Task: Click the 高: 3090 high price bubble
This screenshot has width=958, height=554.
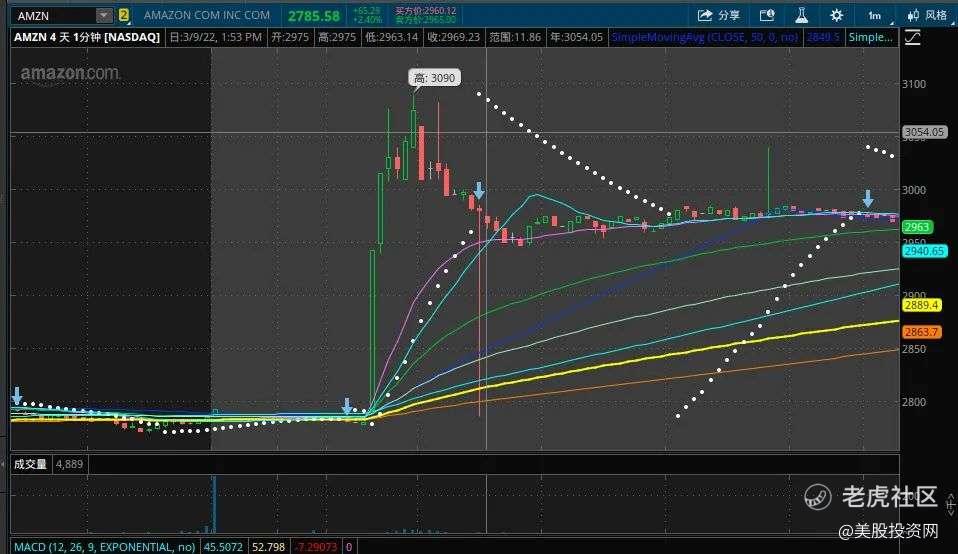Action: tap(434, 78)
